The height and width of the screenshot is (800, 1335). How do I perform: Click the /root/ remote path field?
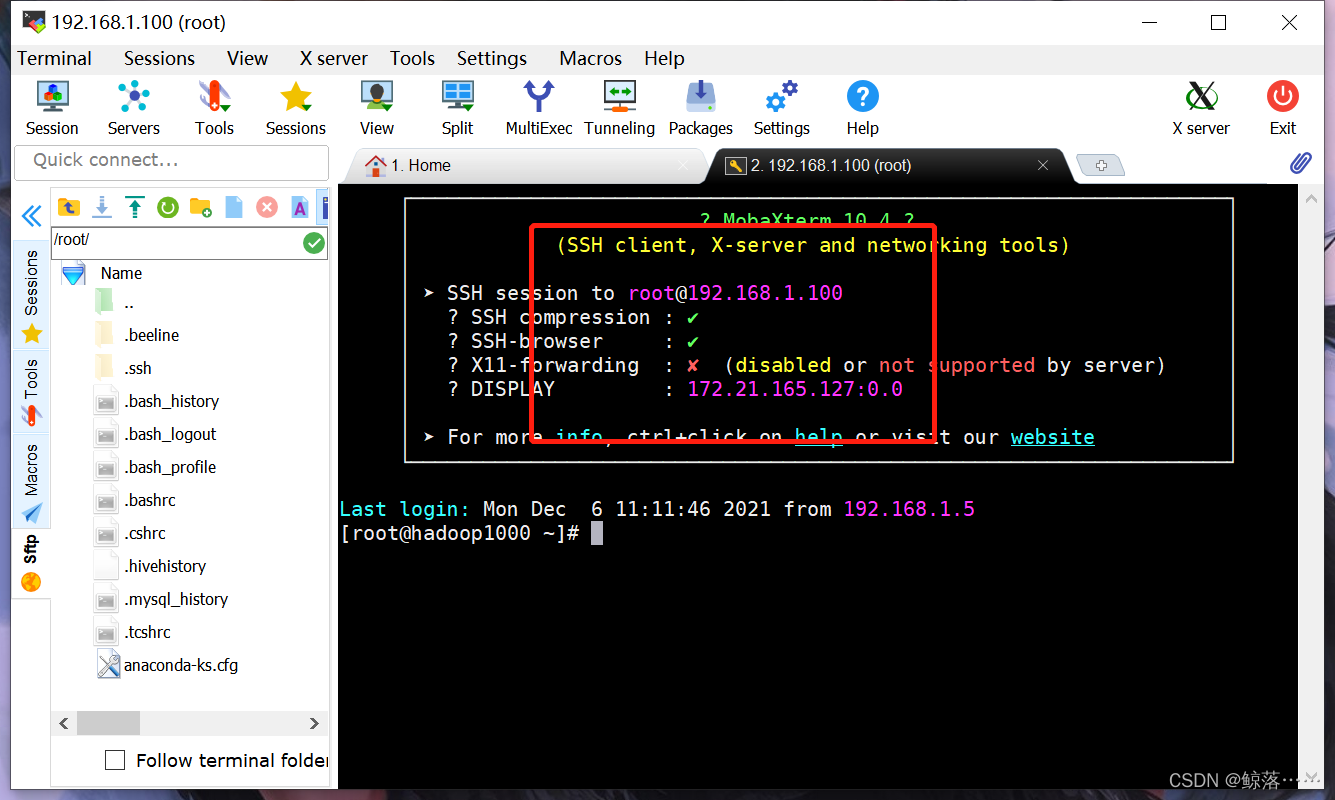coord(176,242)
